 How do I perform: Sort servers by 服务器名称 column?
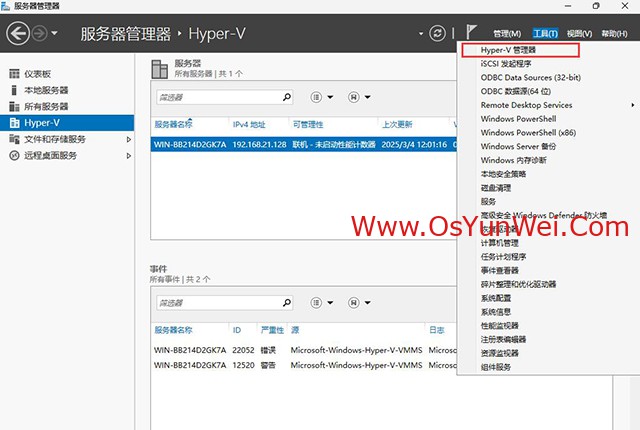173,124
